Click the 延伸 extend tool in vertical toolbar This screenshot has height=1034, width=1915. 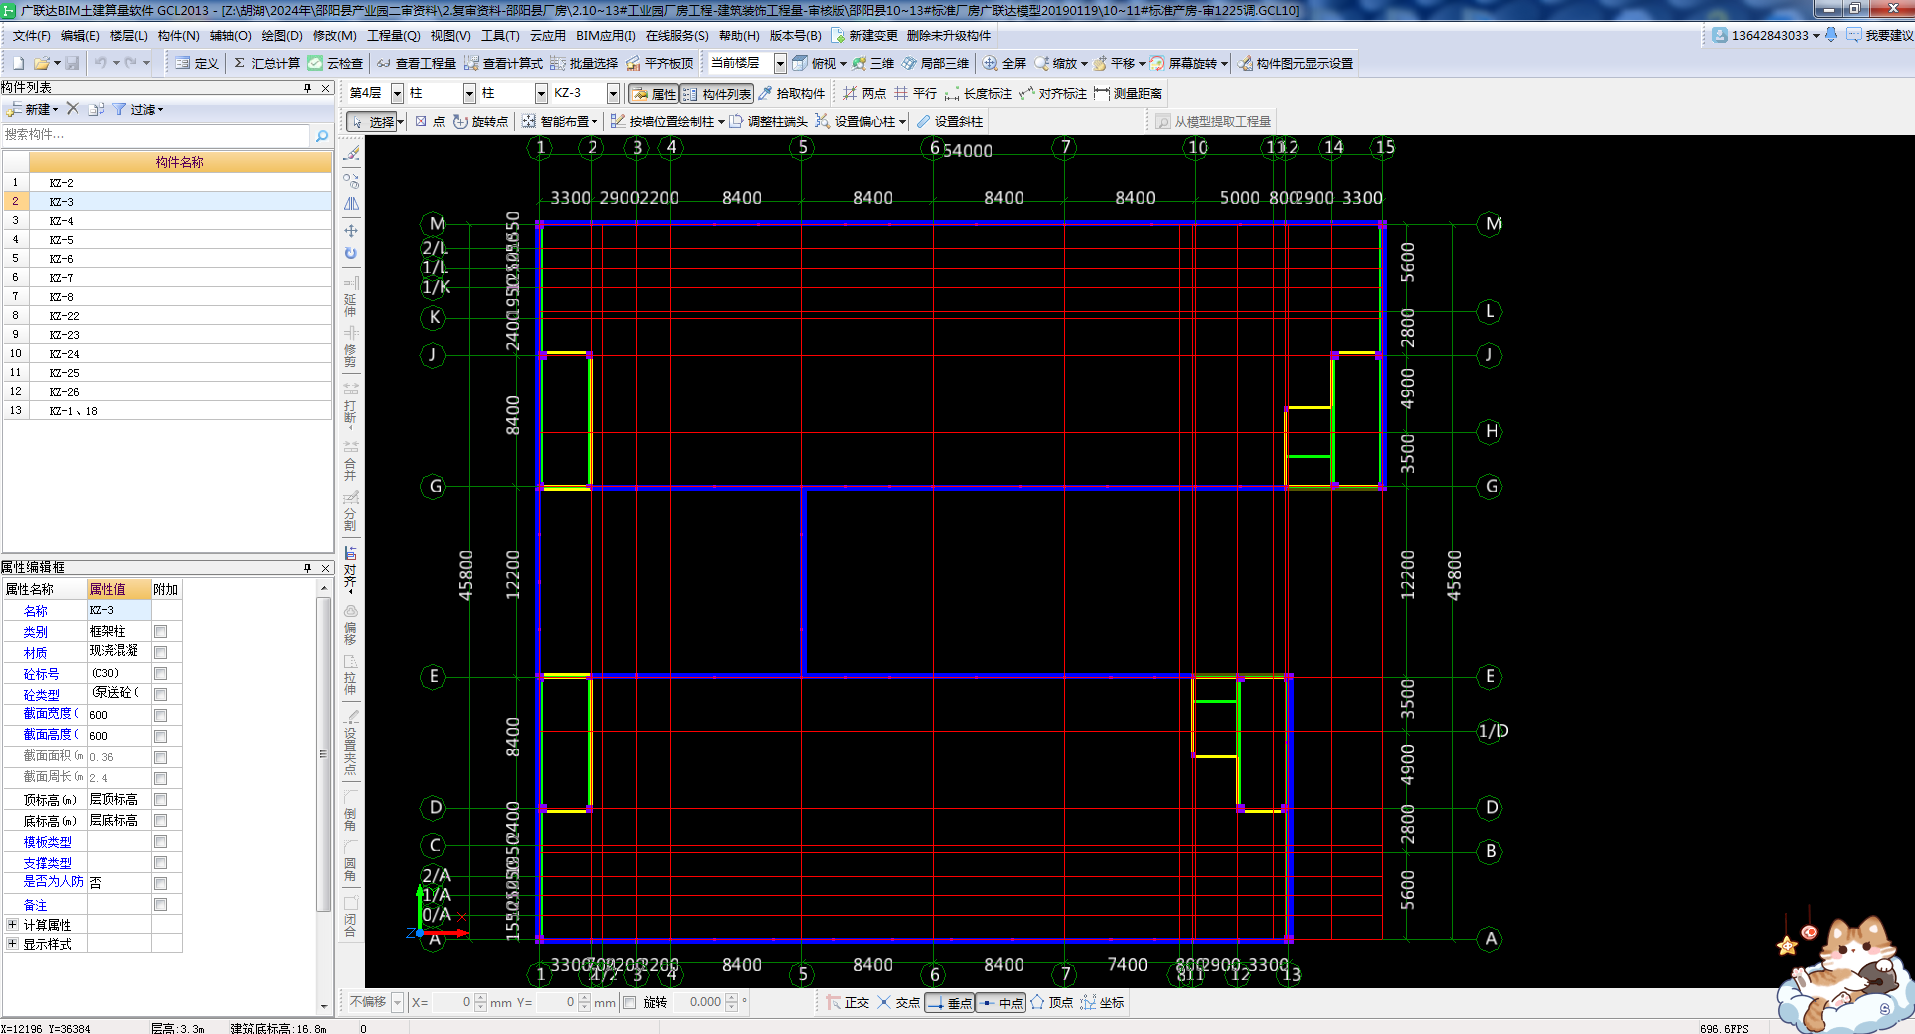[x=351, y=296]
